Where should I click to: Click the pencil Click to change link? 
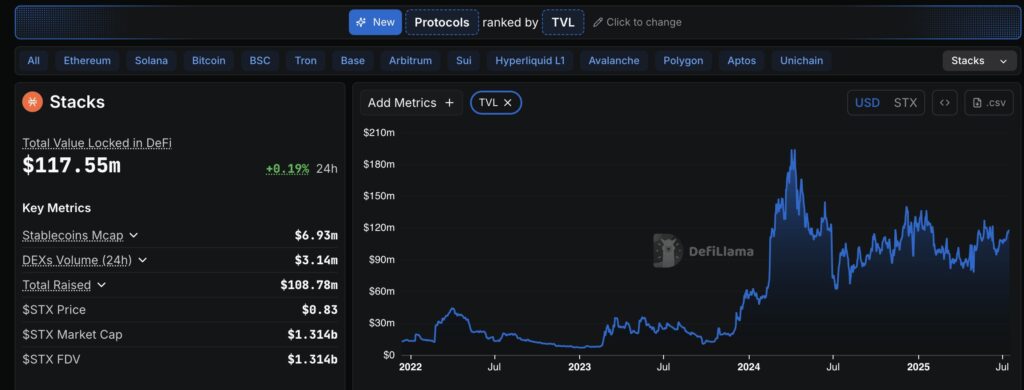(637, 22)
